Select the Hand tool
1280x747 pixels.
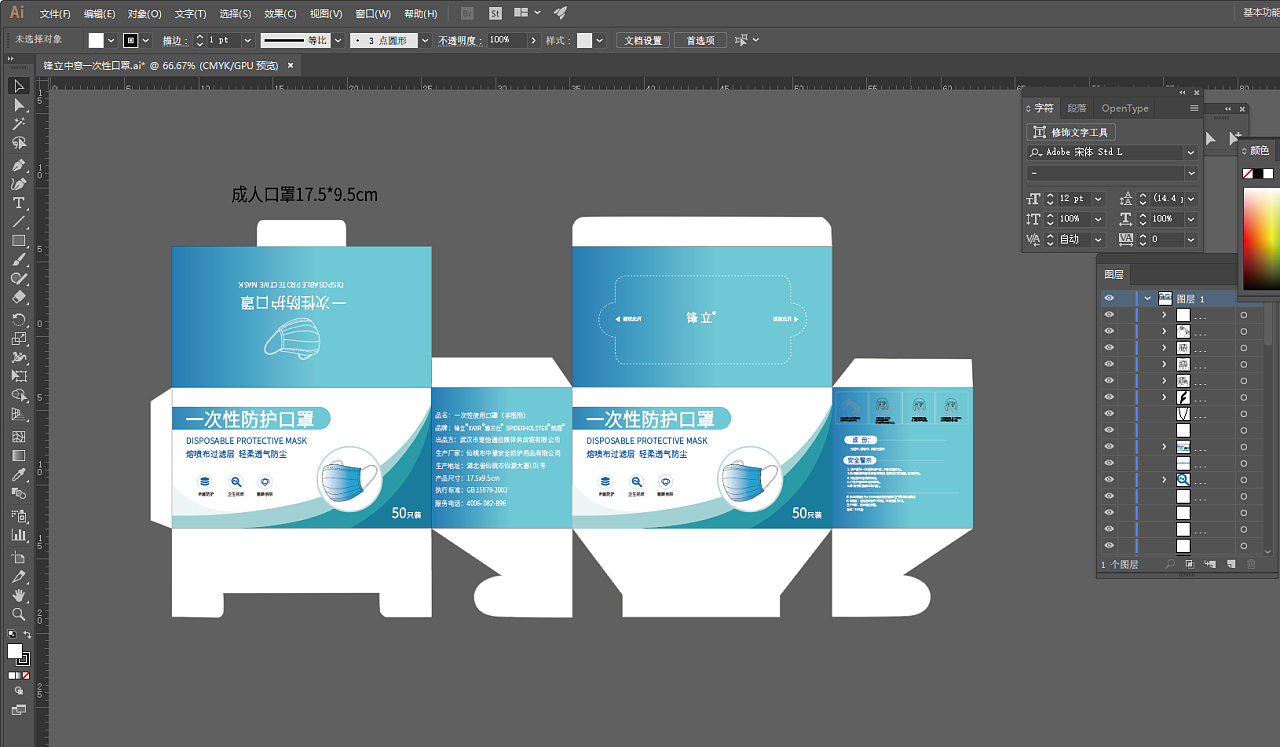coord(18,595)
